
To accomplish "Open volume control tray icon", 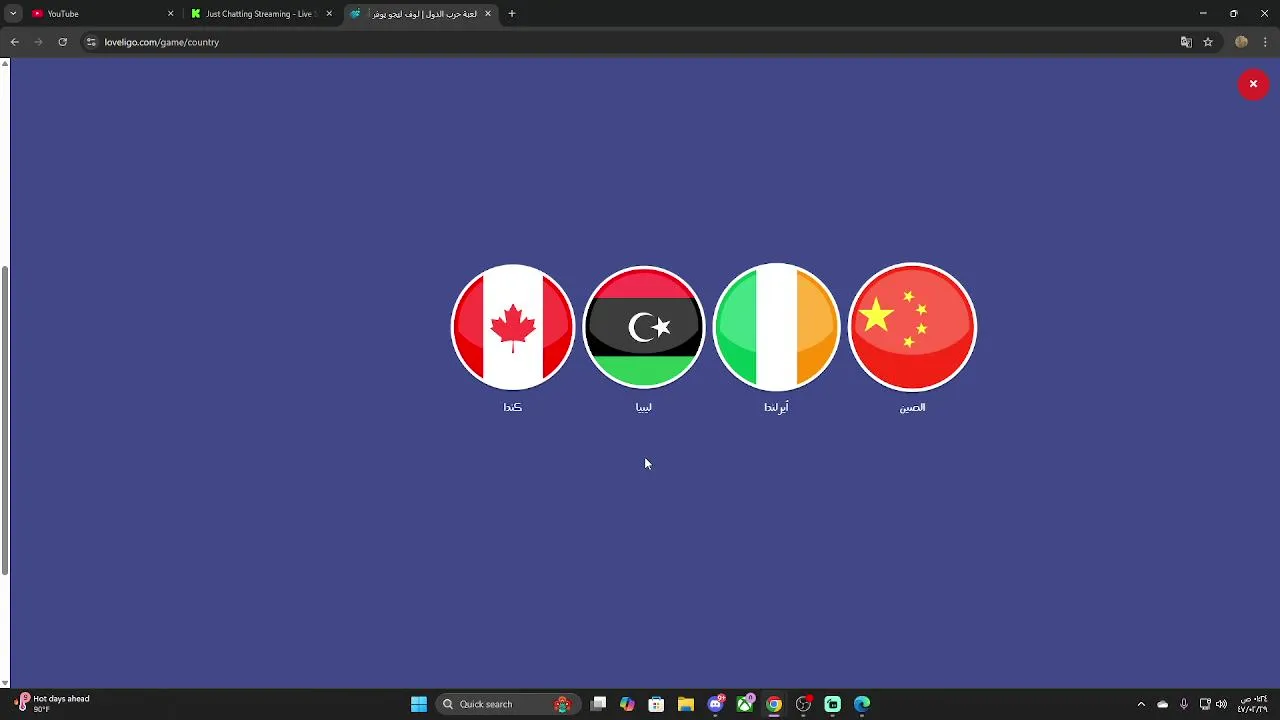I will pos(1221,704).
